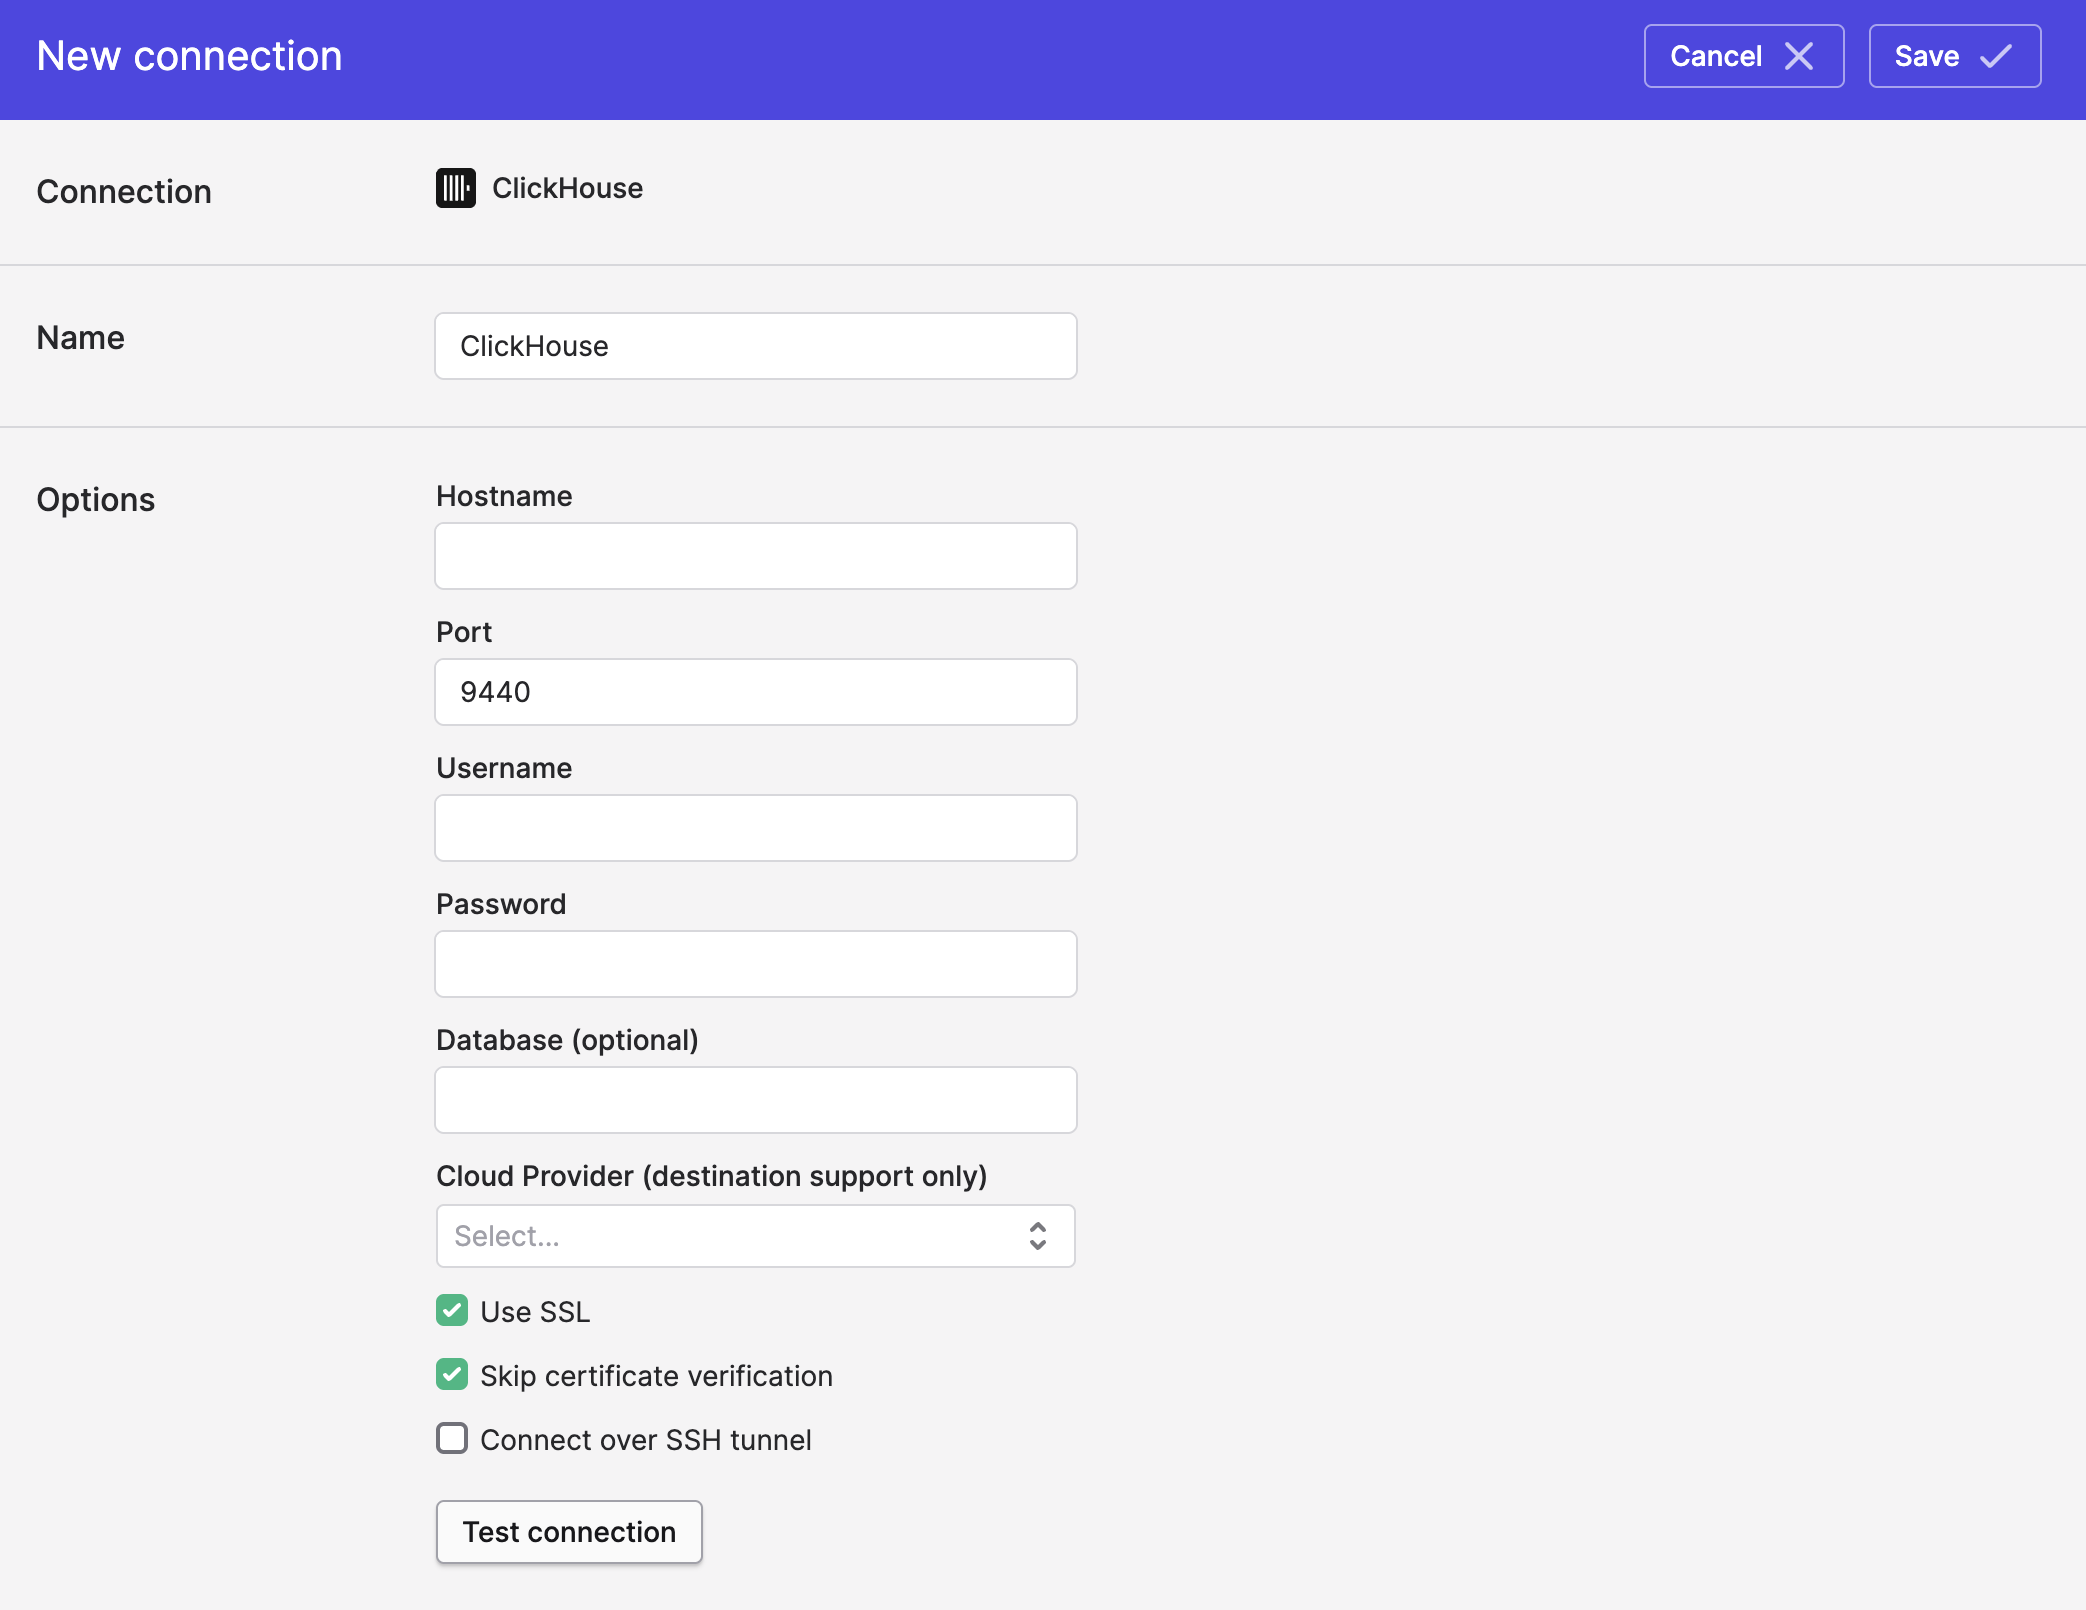Uncheck Skip certificate verification

[452, 1374]
